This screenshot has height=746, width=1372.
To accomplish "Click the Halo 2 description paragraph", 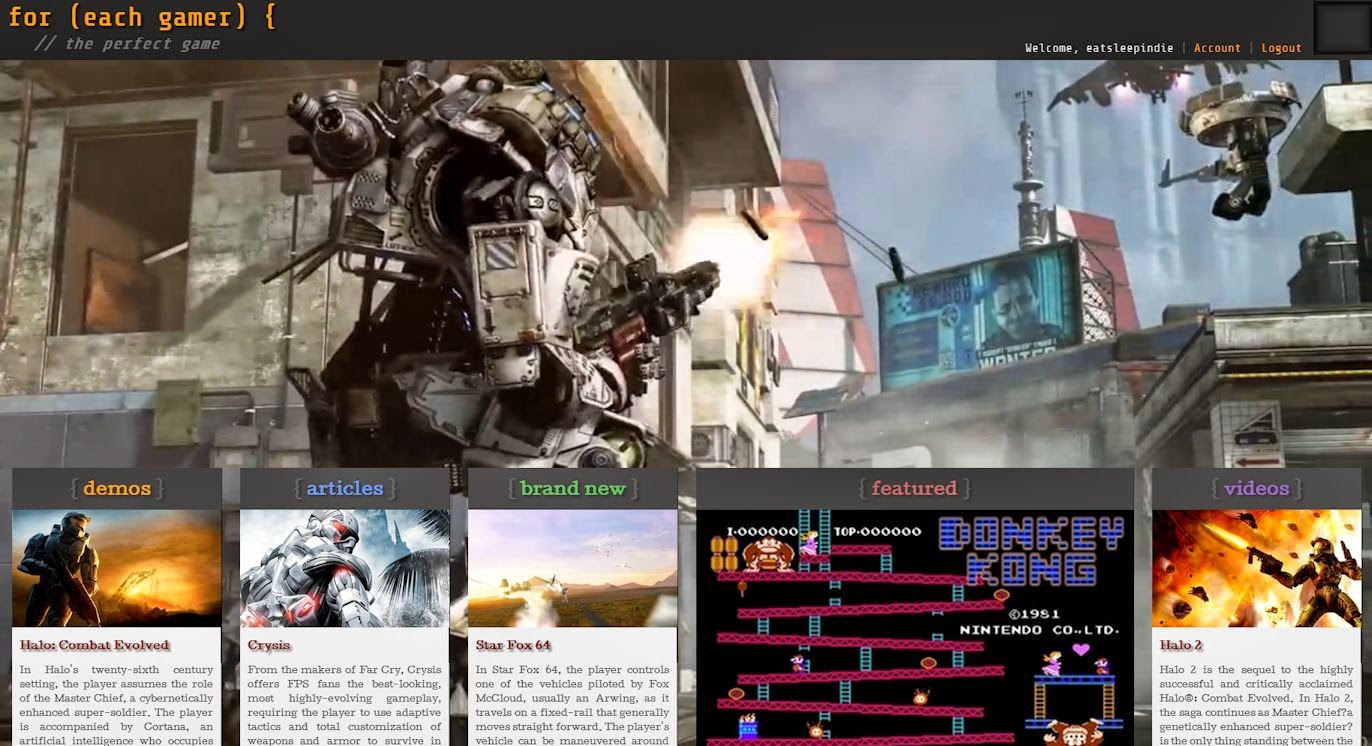I will (1257, 704).
